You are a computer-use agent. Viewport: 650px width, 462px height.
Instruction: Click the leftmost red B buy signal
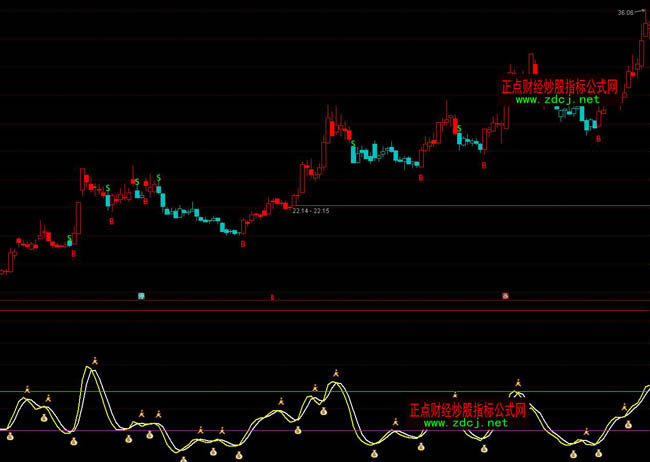pos(73,254)
